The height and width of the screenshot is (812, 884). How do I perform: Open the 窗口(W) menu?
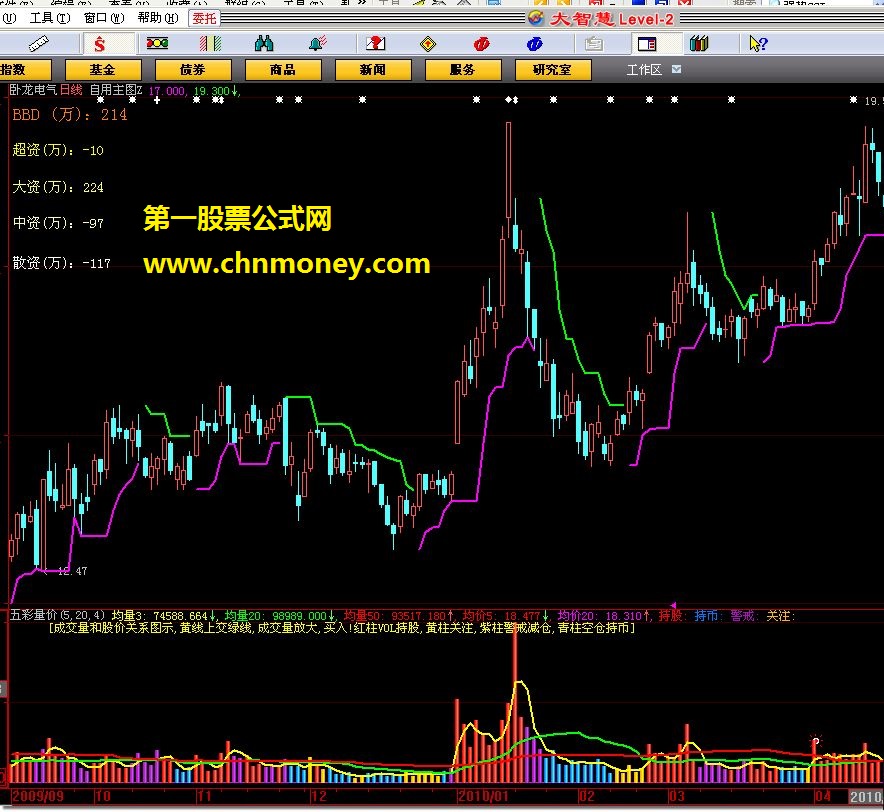tap(104, 18)
